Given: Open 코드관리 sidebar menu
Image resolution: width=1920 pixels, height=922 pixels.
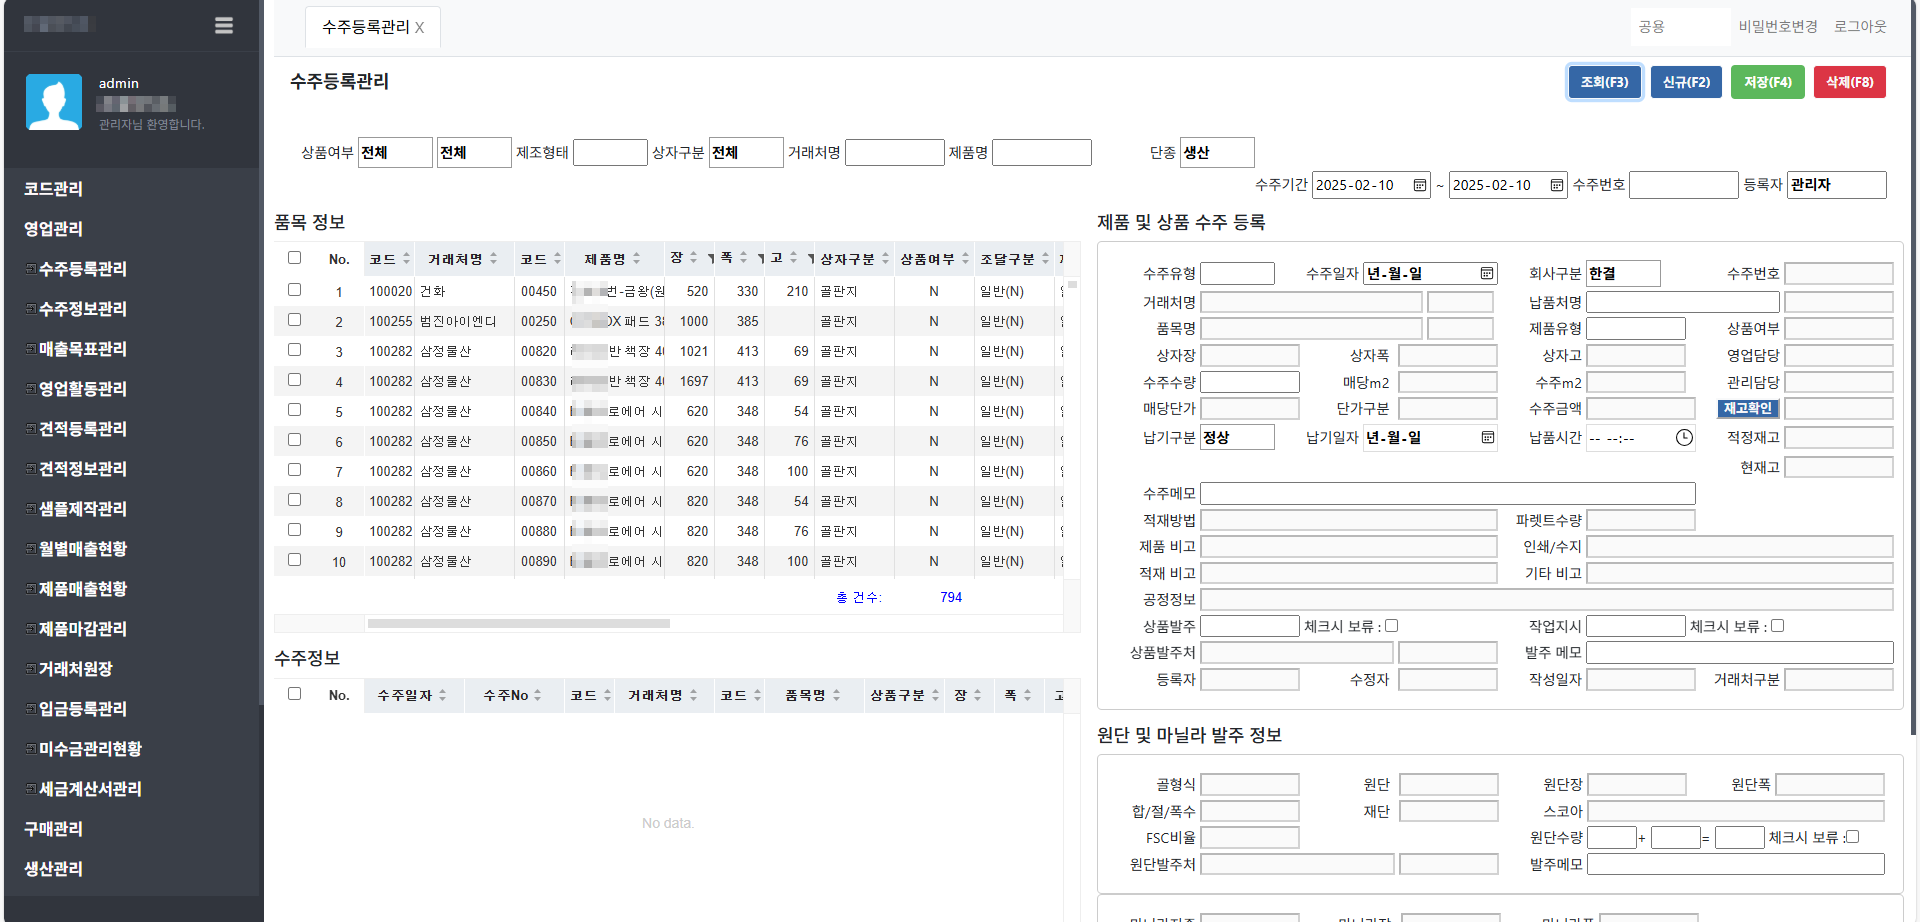Looking at the screenshot, I should click(x=54, y=189).
